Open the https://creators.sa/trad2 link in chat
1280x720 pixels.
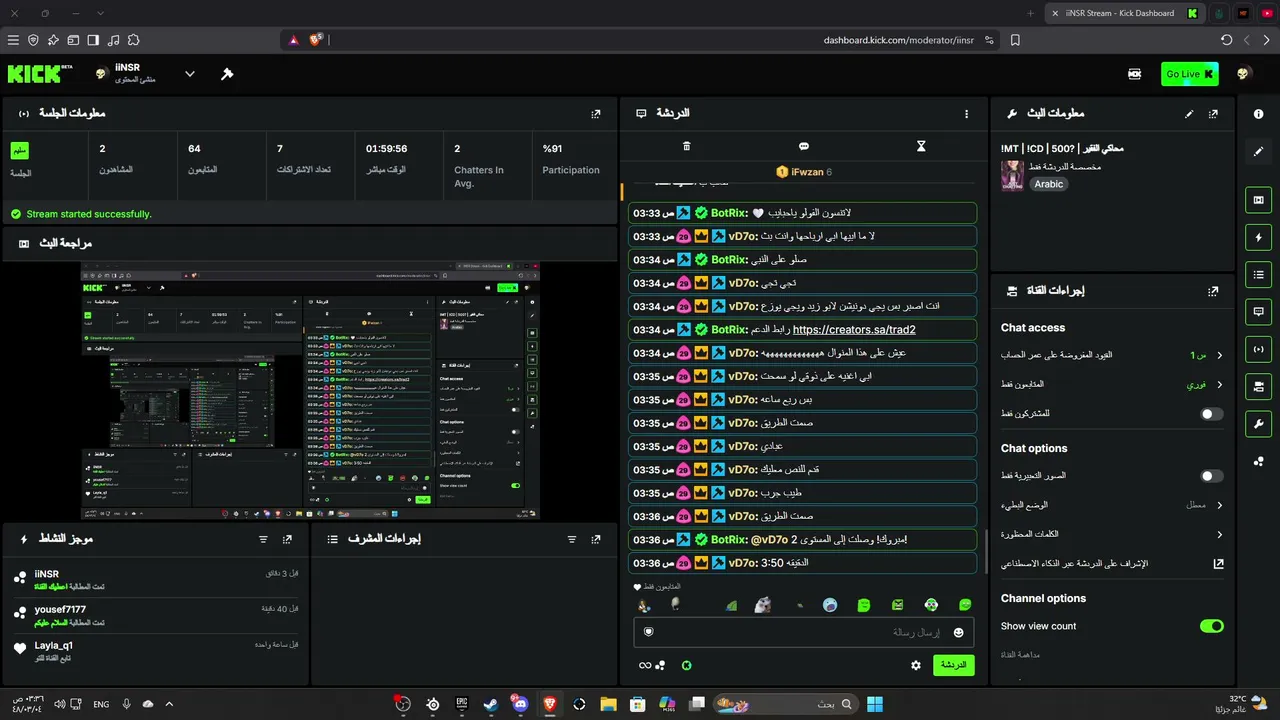(854, 330)
